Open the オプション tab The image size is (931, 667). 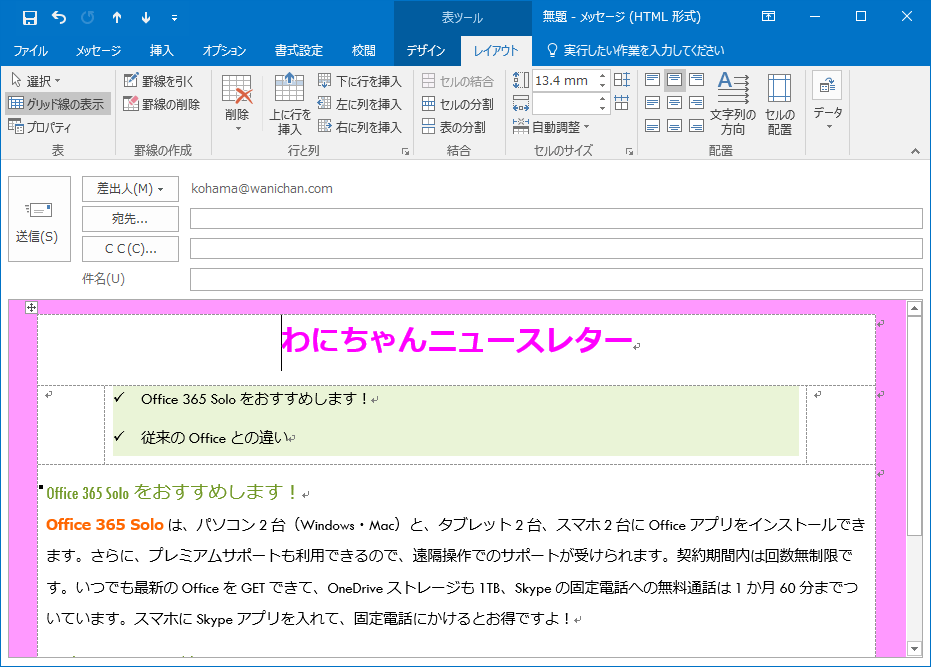[224, 51]
